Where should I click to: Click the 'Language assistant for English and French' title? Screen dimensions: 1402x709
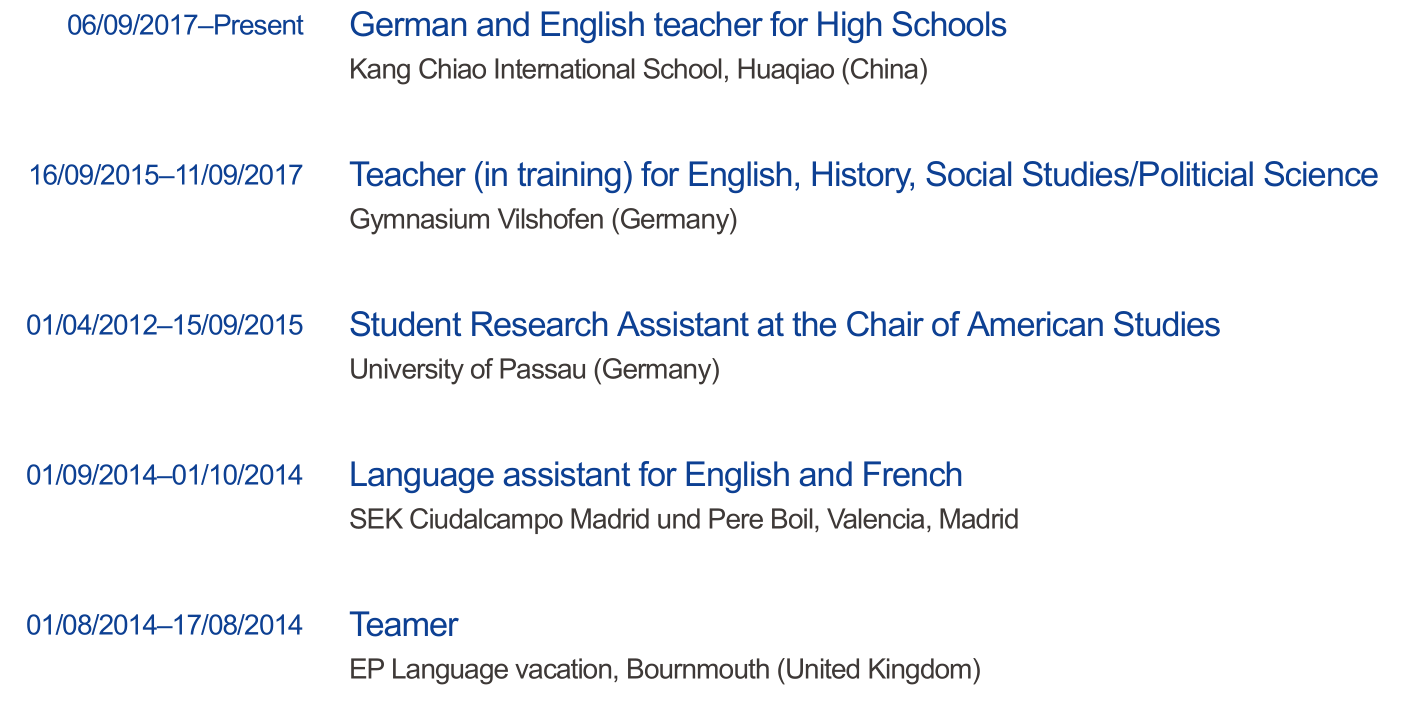(655, 475)
